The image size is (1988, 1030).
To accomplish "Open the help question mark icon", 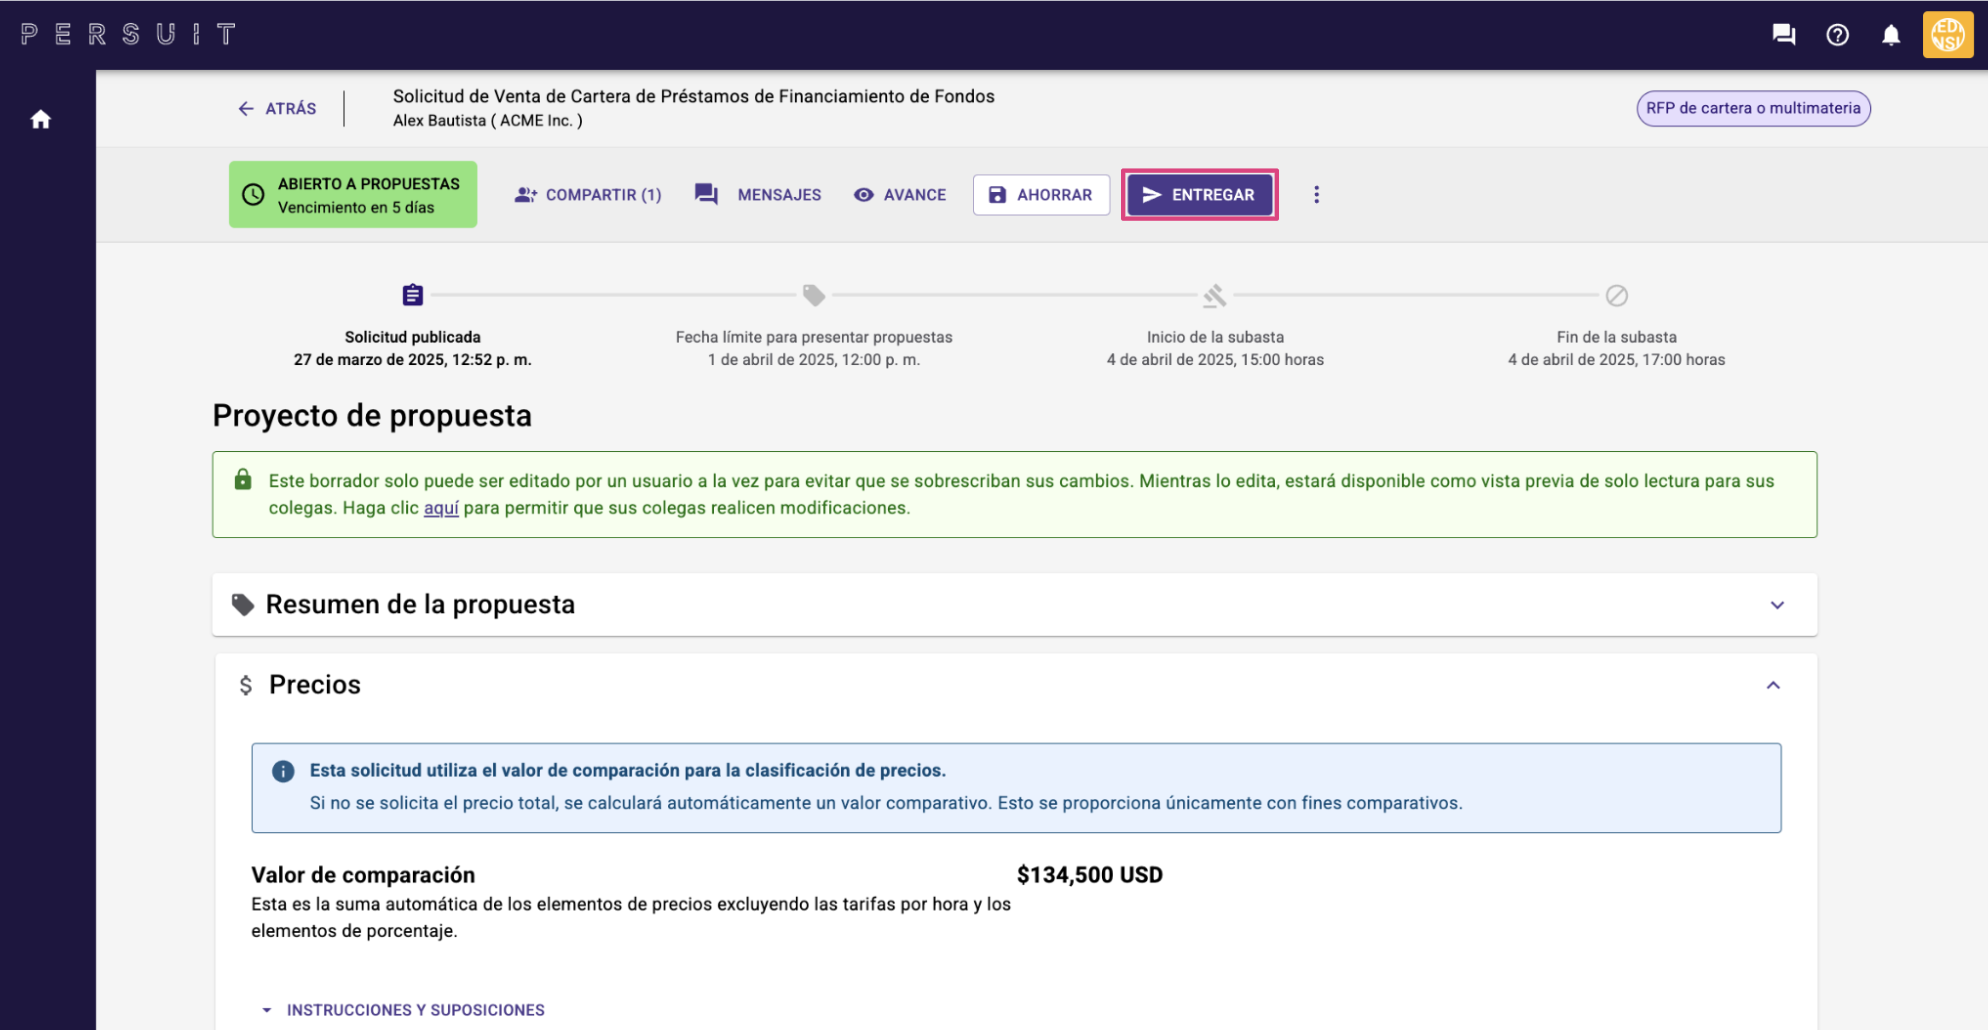I will [1837, 35].
